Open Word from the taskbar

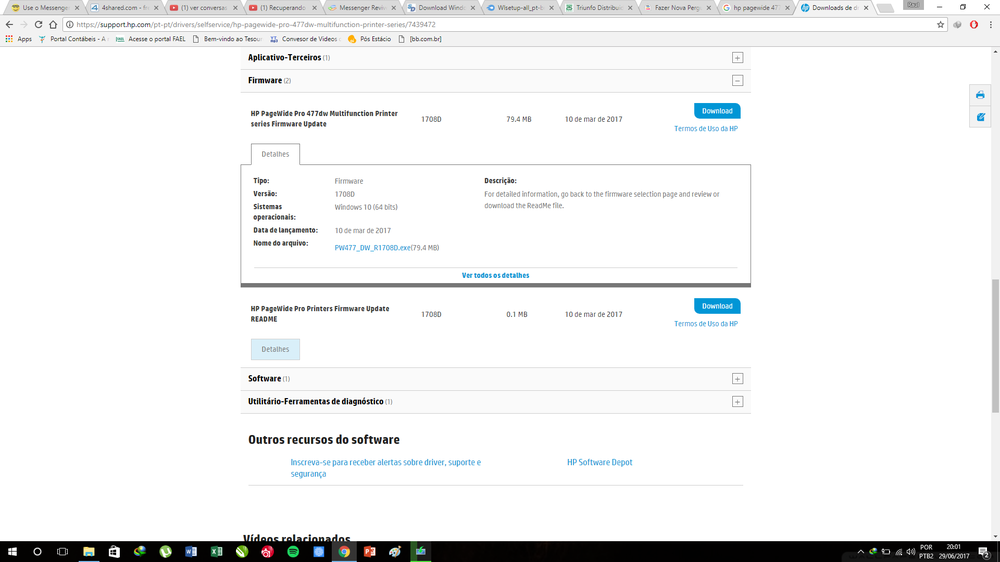pos(191,552)
